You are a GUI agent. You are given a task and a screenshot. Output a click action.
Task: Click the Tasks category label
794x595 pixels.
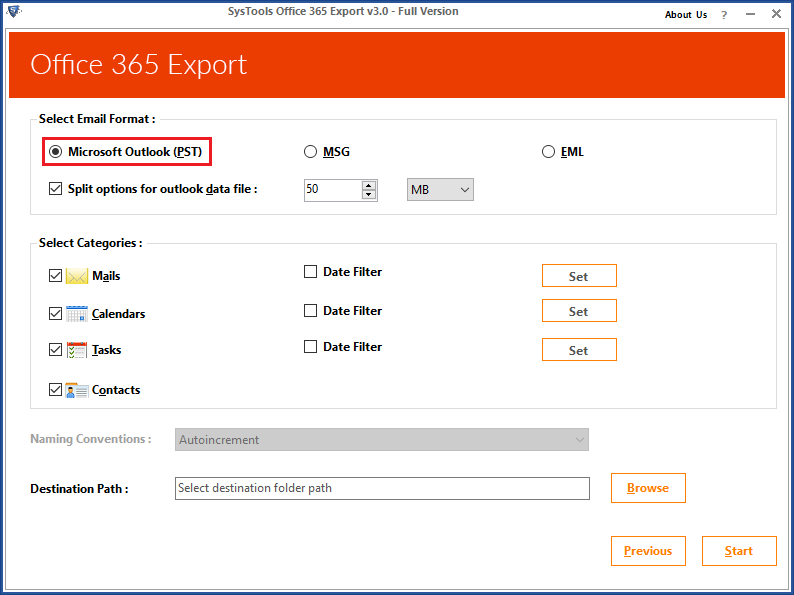click(x=106, y=350)
